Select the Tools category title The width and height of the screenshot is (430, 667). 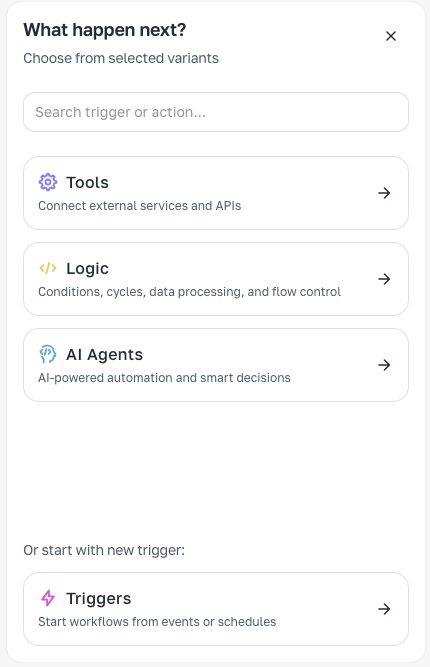pyautogui.click(x=87, y=182)
